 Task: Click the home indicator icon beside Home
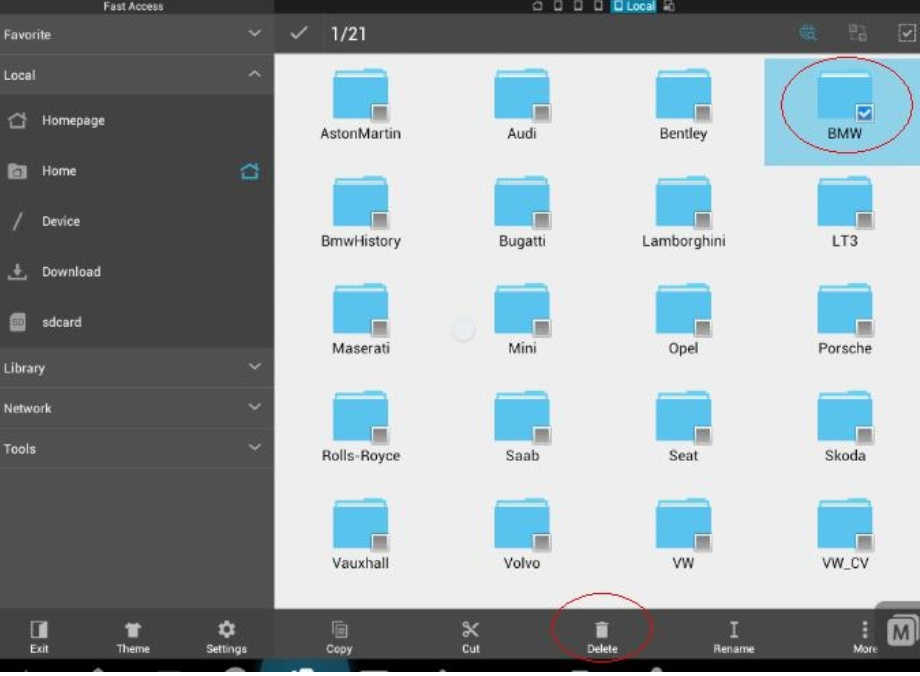[x=249, y=171]
